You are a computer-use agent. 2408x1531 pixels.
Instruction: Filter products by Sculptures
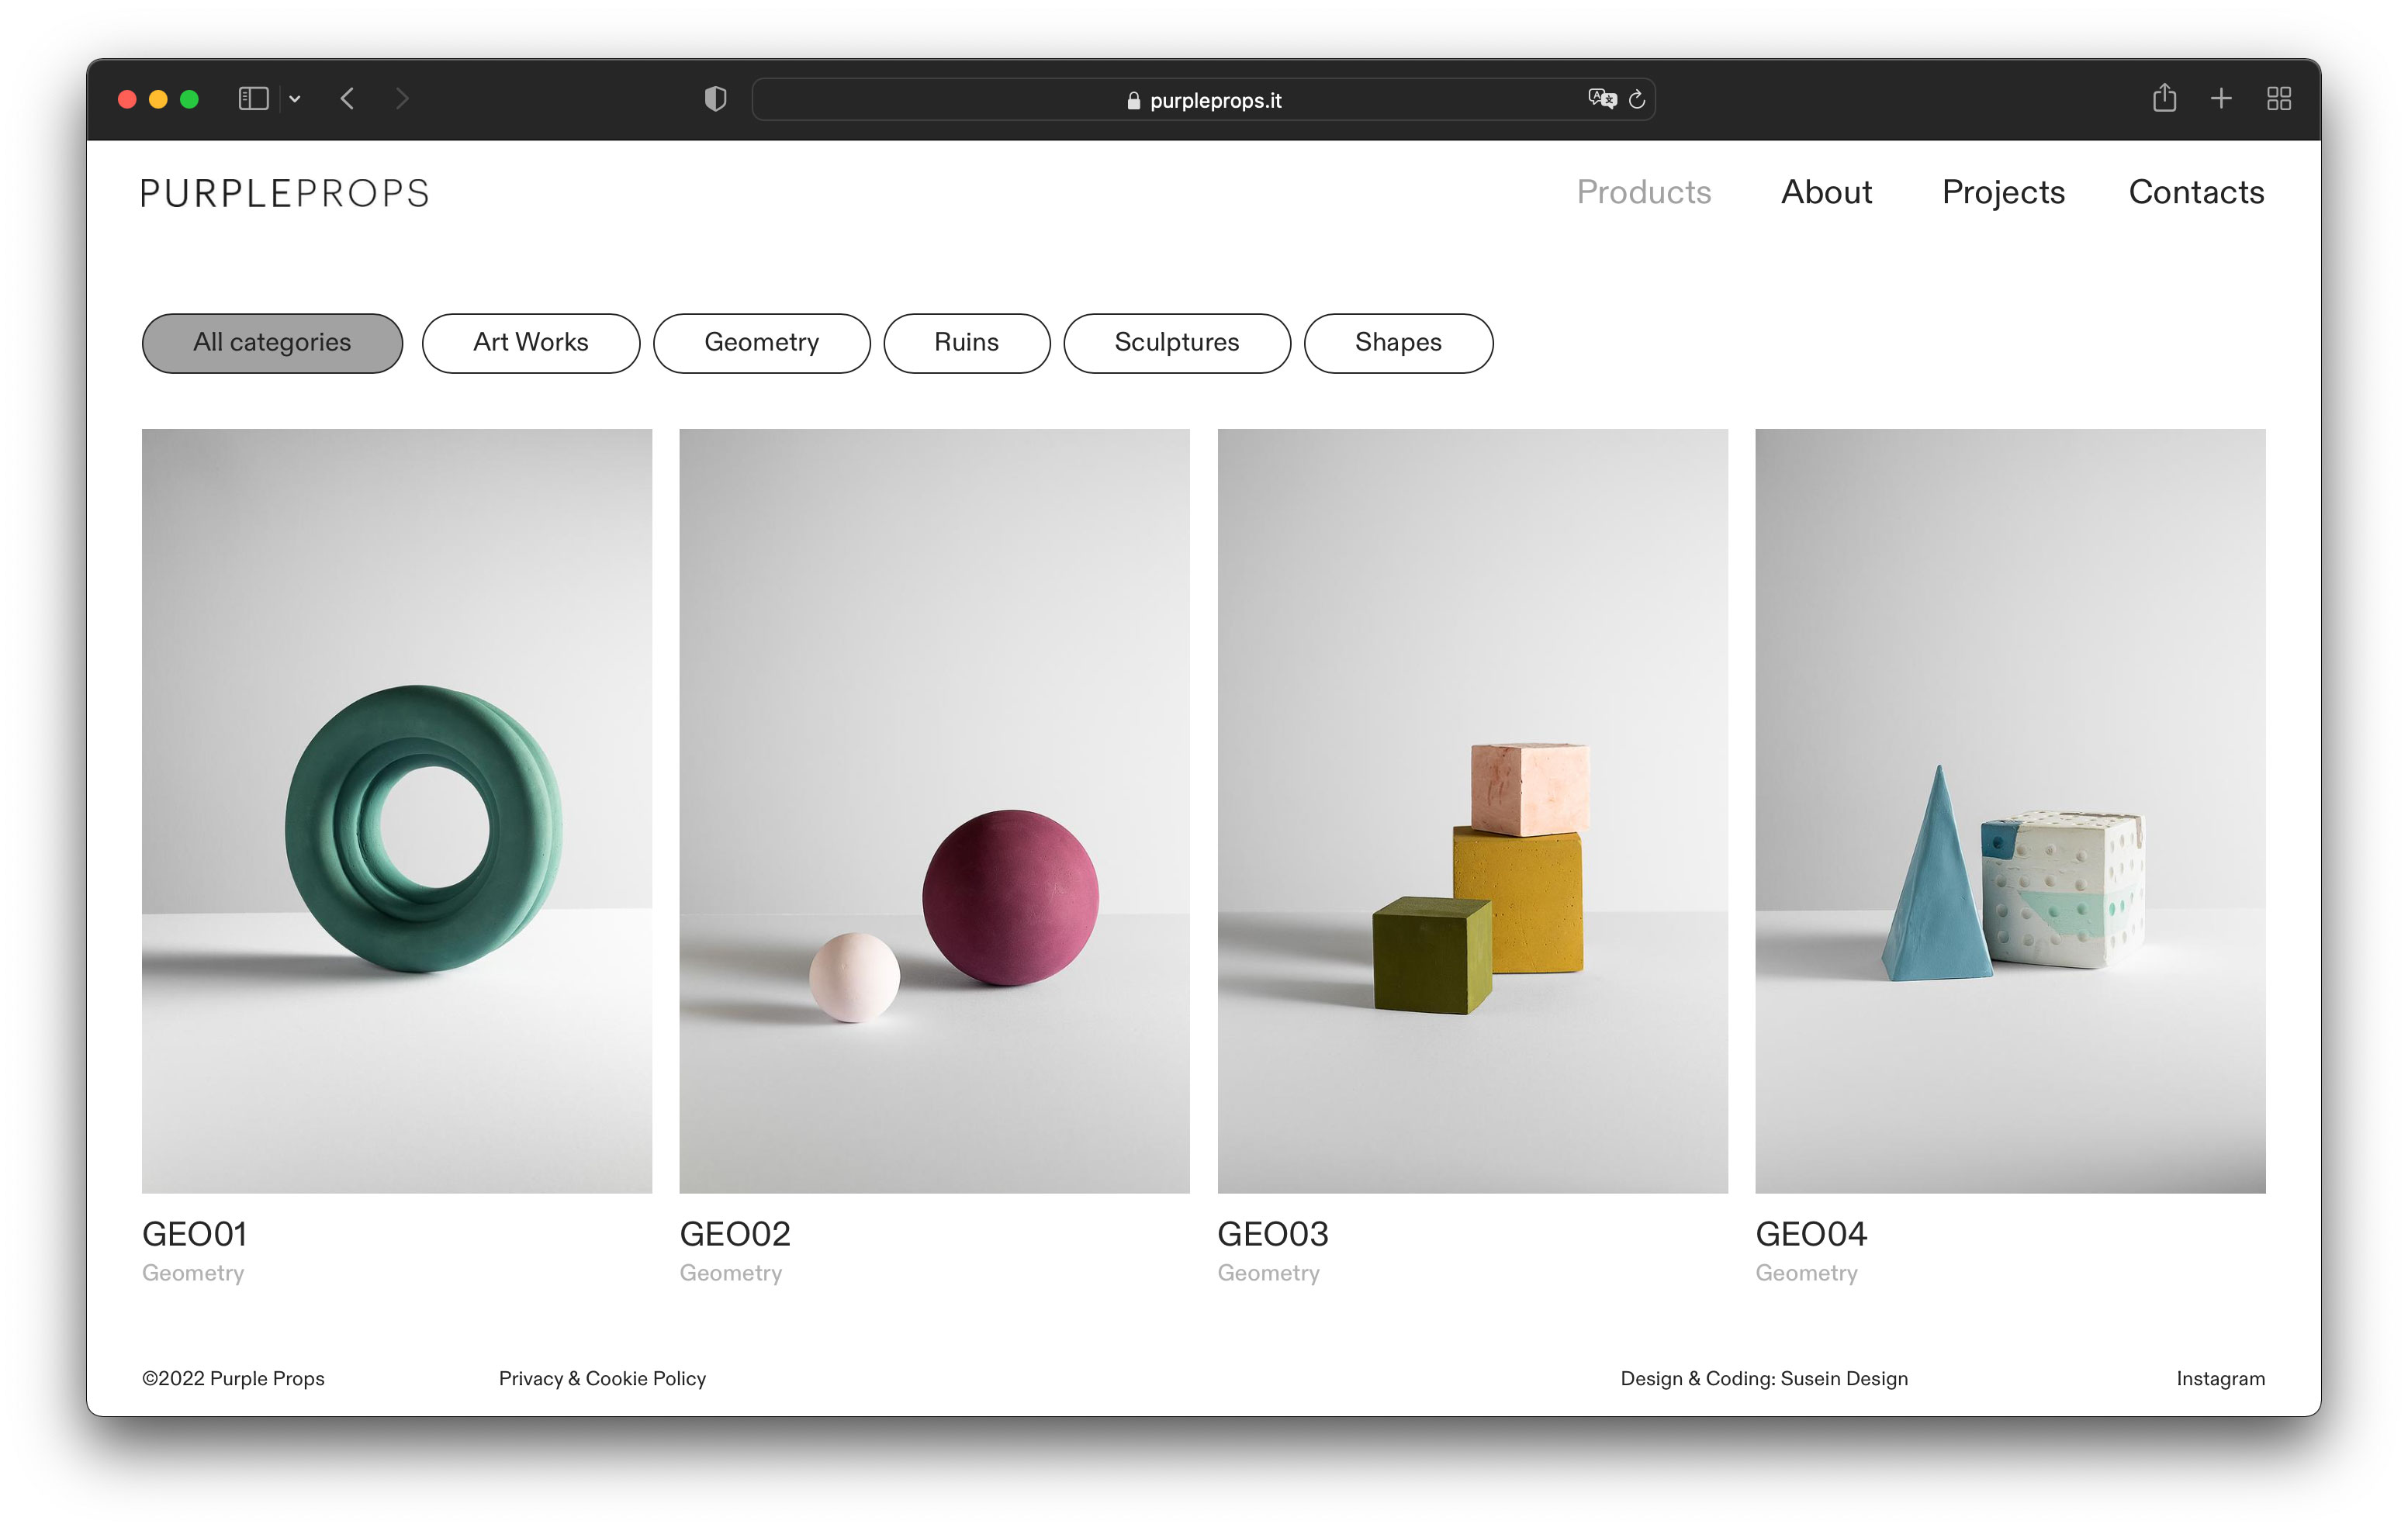point(1176,343)
